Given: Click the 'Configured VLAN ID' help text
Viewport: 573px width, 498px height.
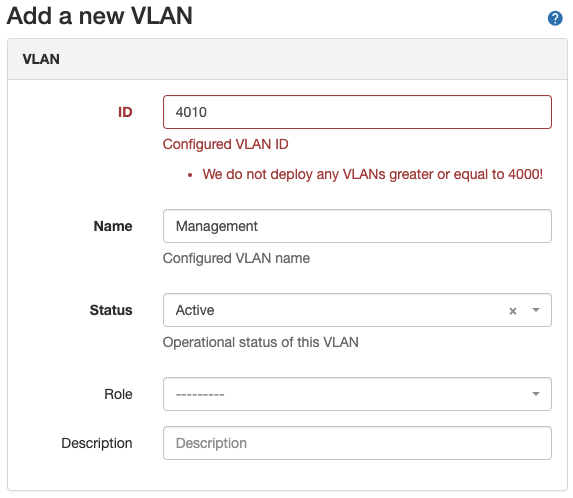Looking at the screenshot, I should [225, 144].
